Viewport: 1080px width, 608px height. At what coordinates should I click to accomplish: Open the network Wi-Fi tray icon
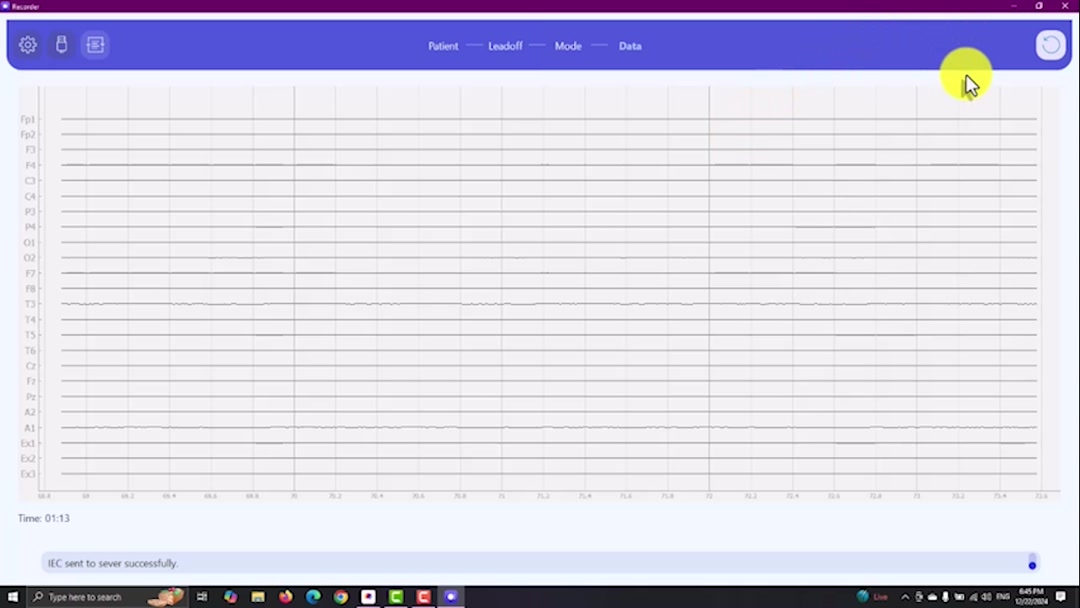coord(973,597)
